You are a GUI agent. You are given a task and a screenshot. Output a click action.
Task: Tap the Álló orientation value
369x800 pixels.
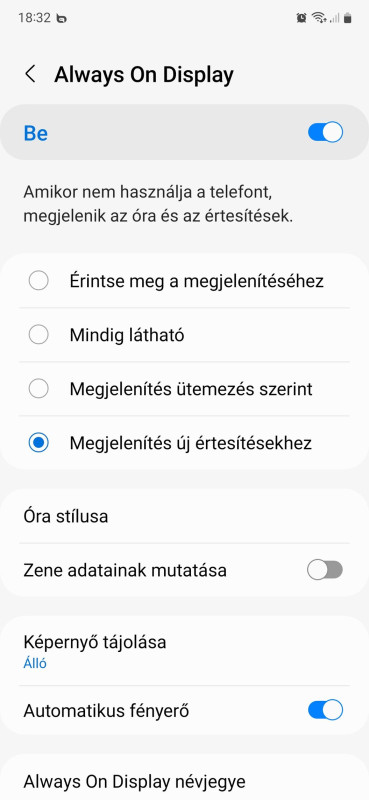(x=35, y=663)
